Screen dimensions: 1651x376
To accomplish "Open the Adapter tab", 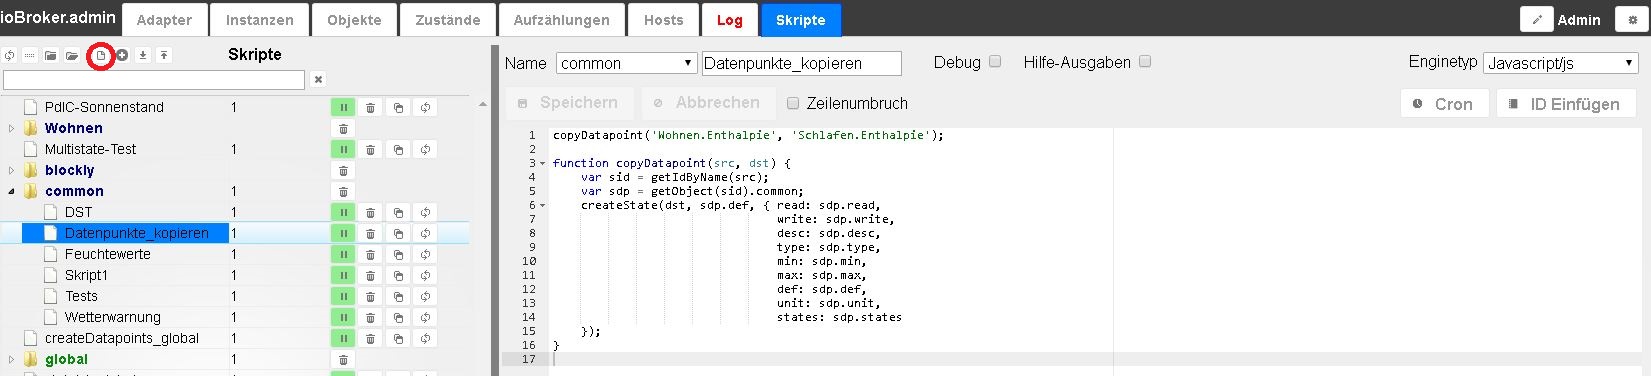I will click(x=165, y=20).
